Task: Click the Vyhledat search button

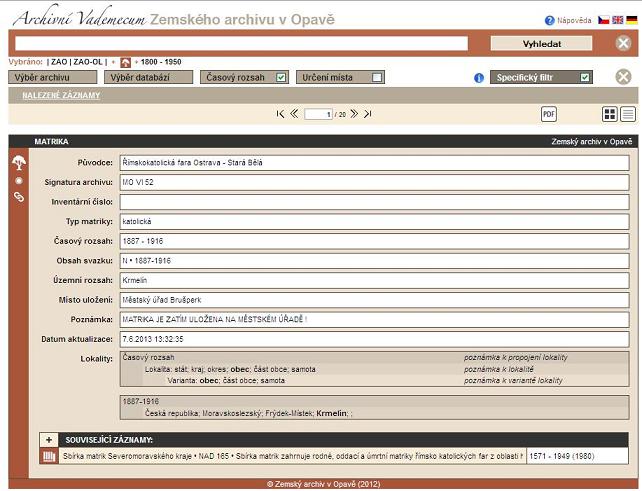Action: (541, 44)
